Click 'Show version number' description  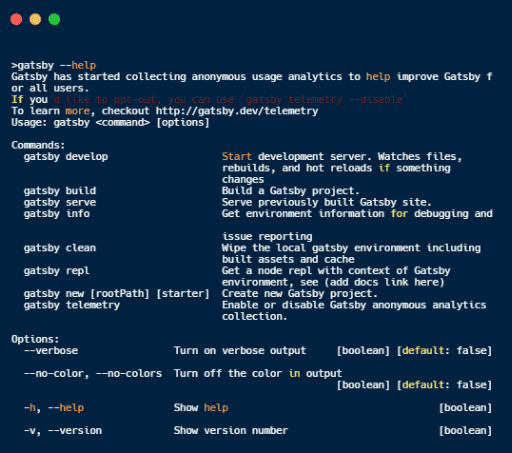[x=231, y=431]
